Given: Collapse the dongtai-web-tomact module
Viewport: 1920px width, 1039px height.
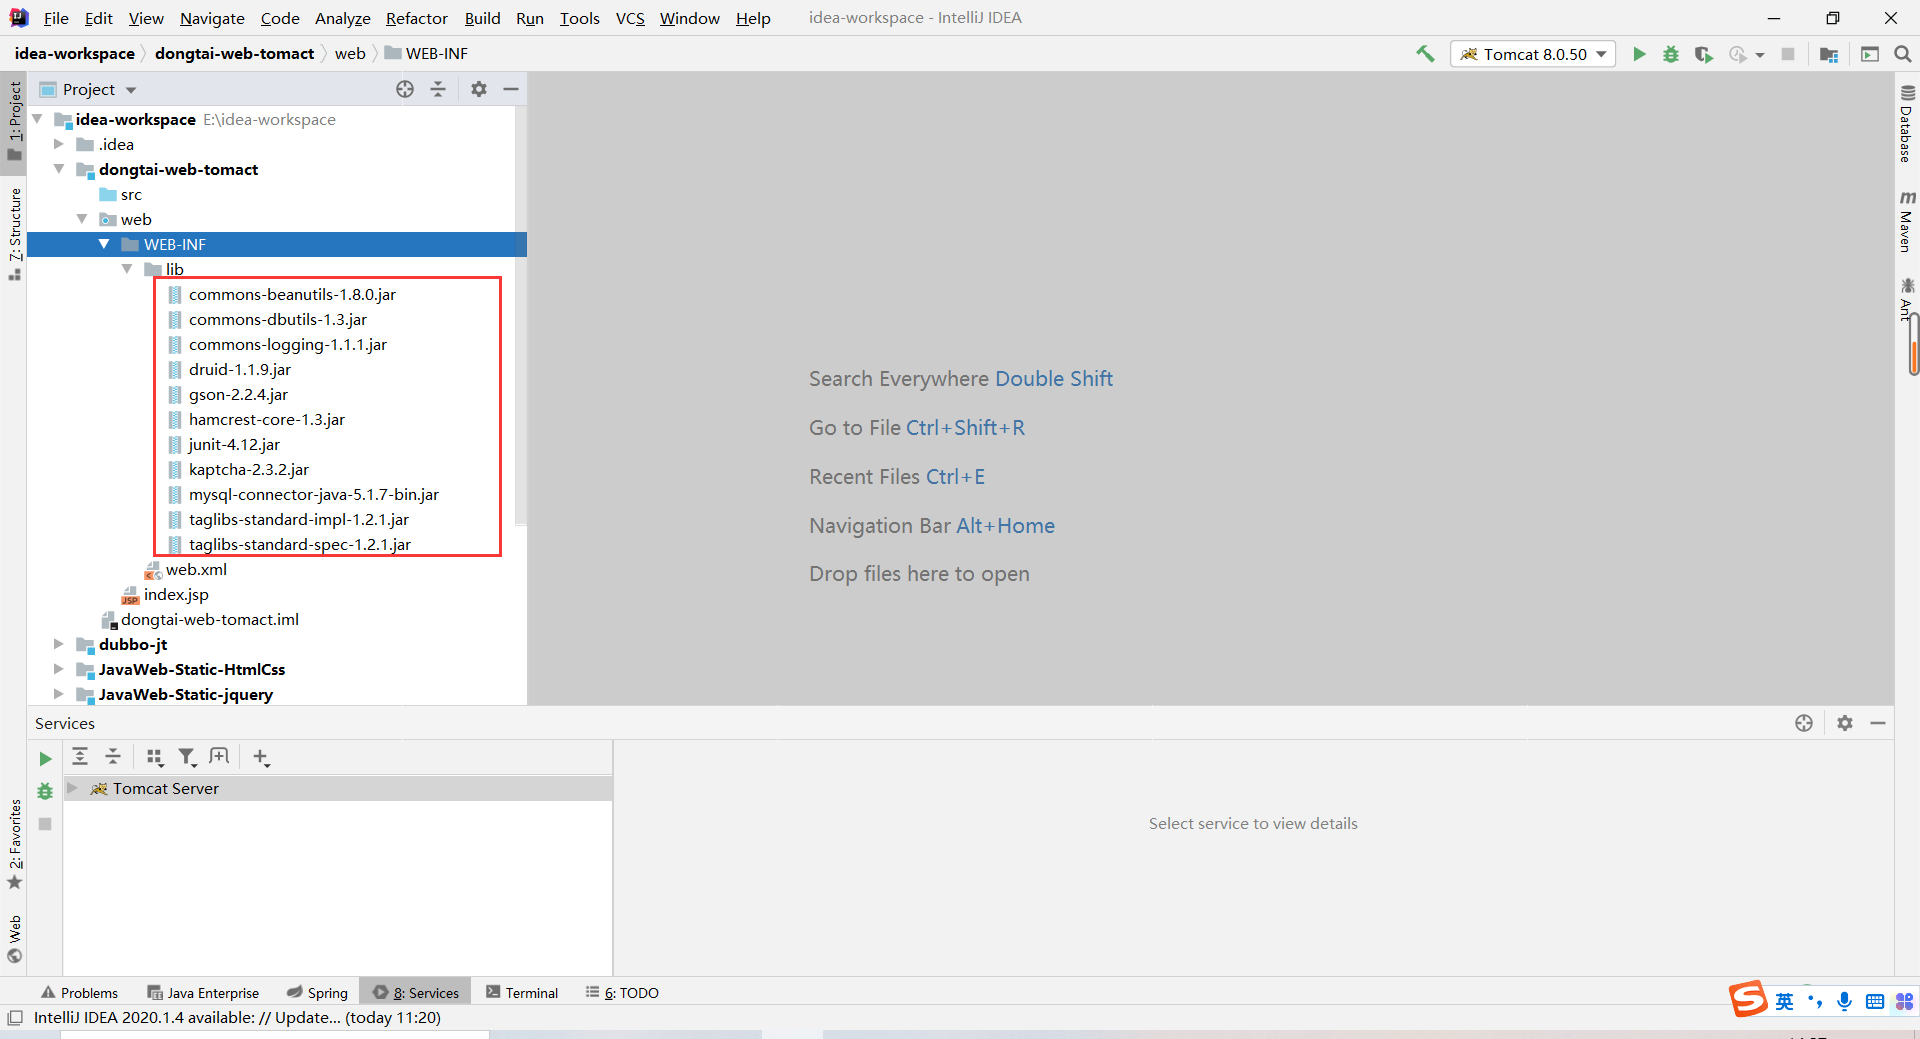Looking at the screenshot, I should pyautogui.click(x=59, y=169).
